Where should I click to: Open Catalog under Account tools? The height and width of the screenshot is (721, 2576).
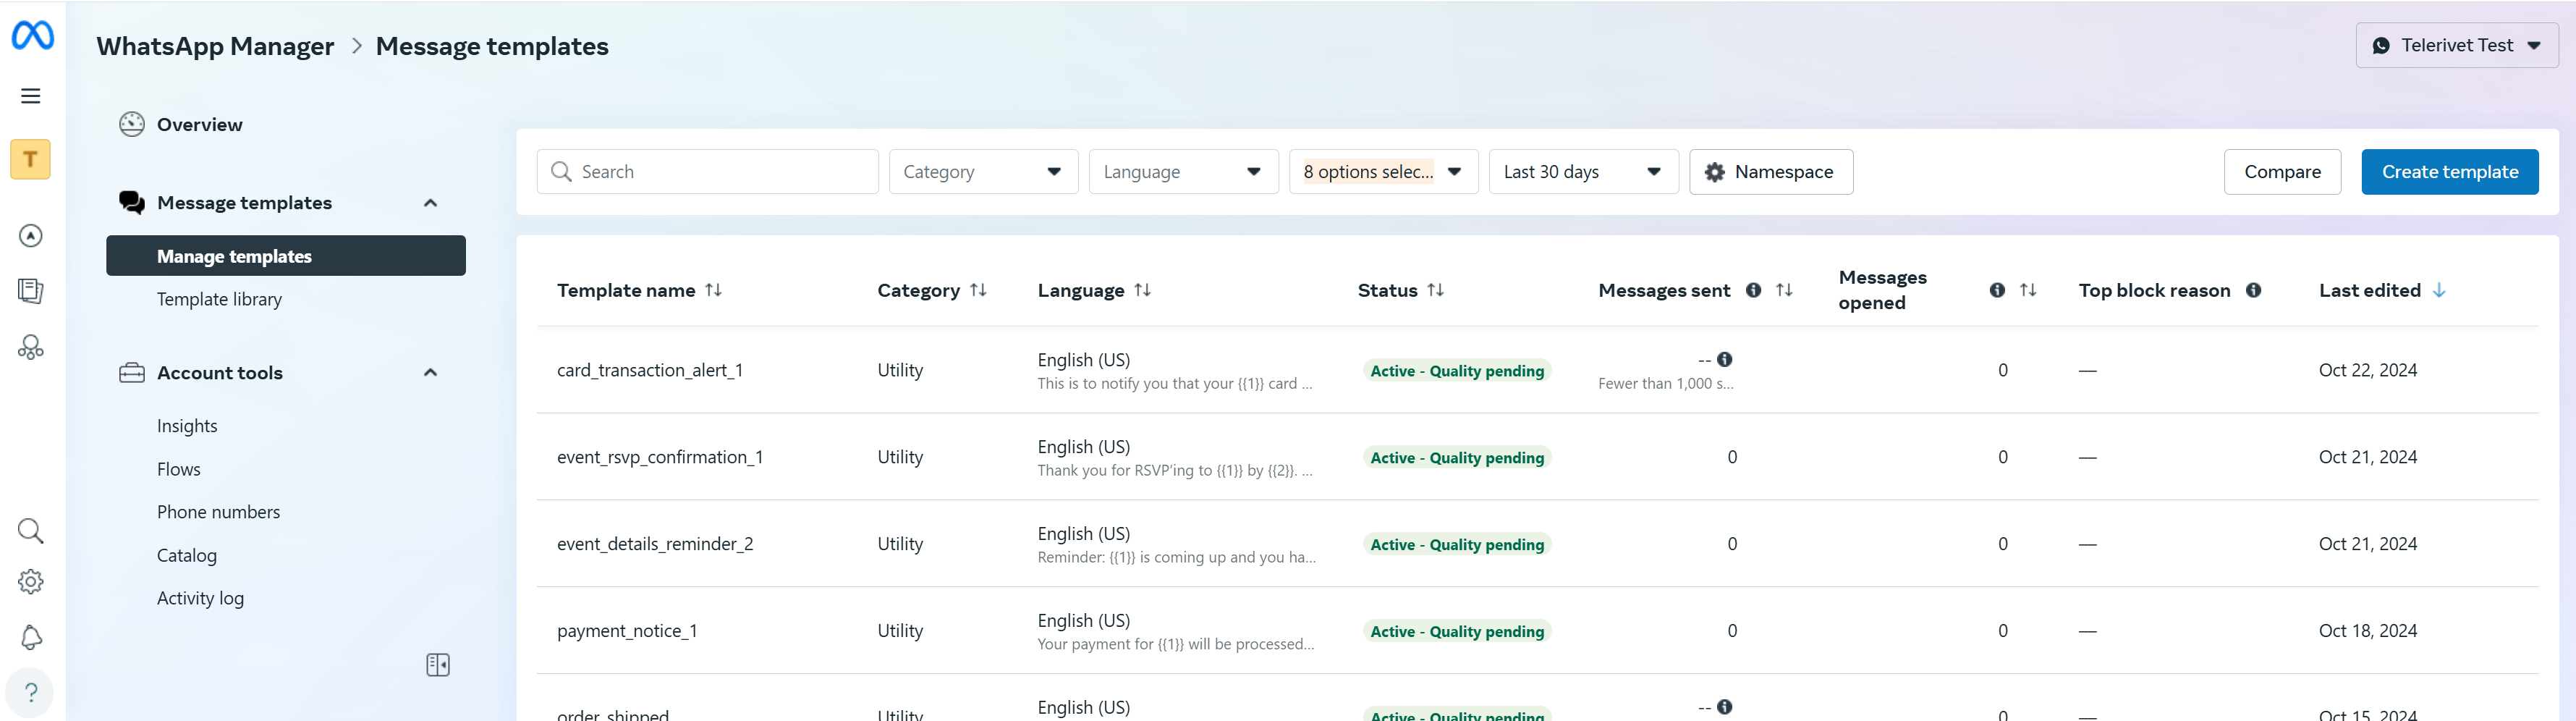[187, 556]
